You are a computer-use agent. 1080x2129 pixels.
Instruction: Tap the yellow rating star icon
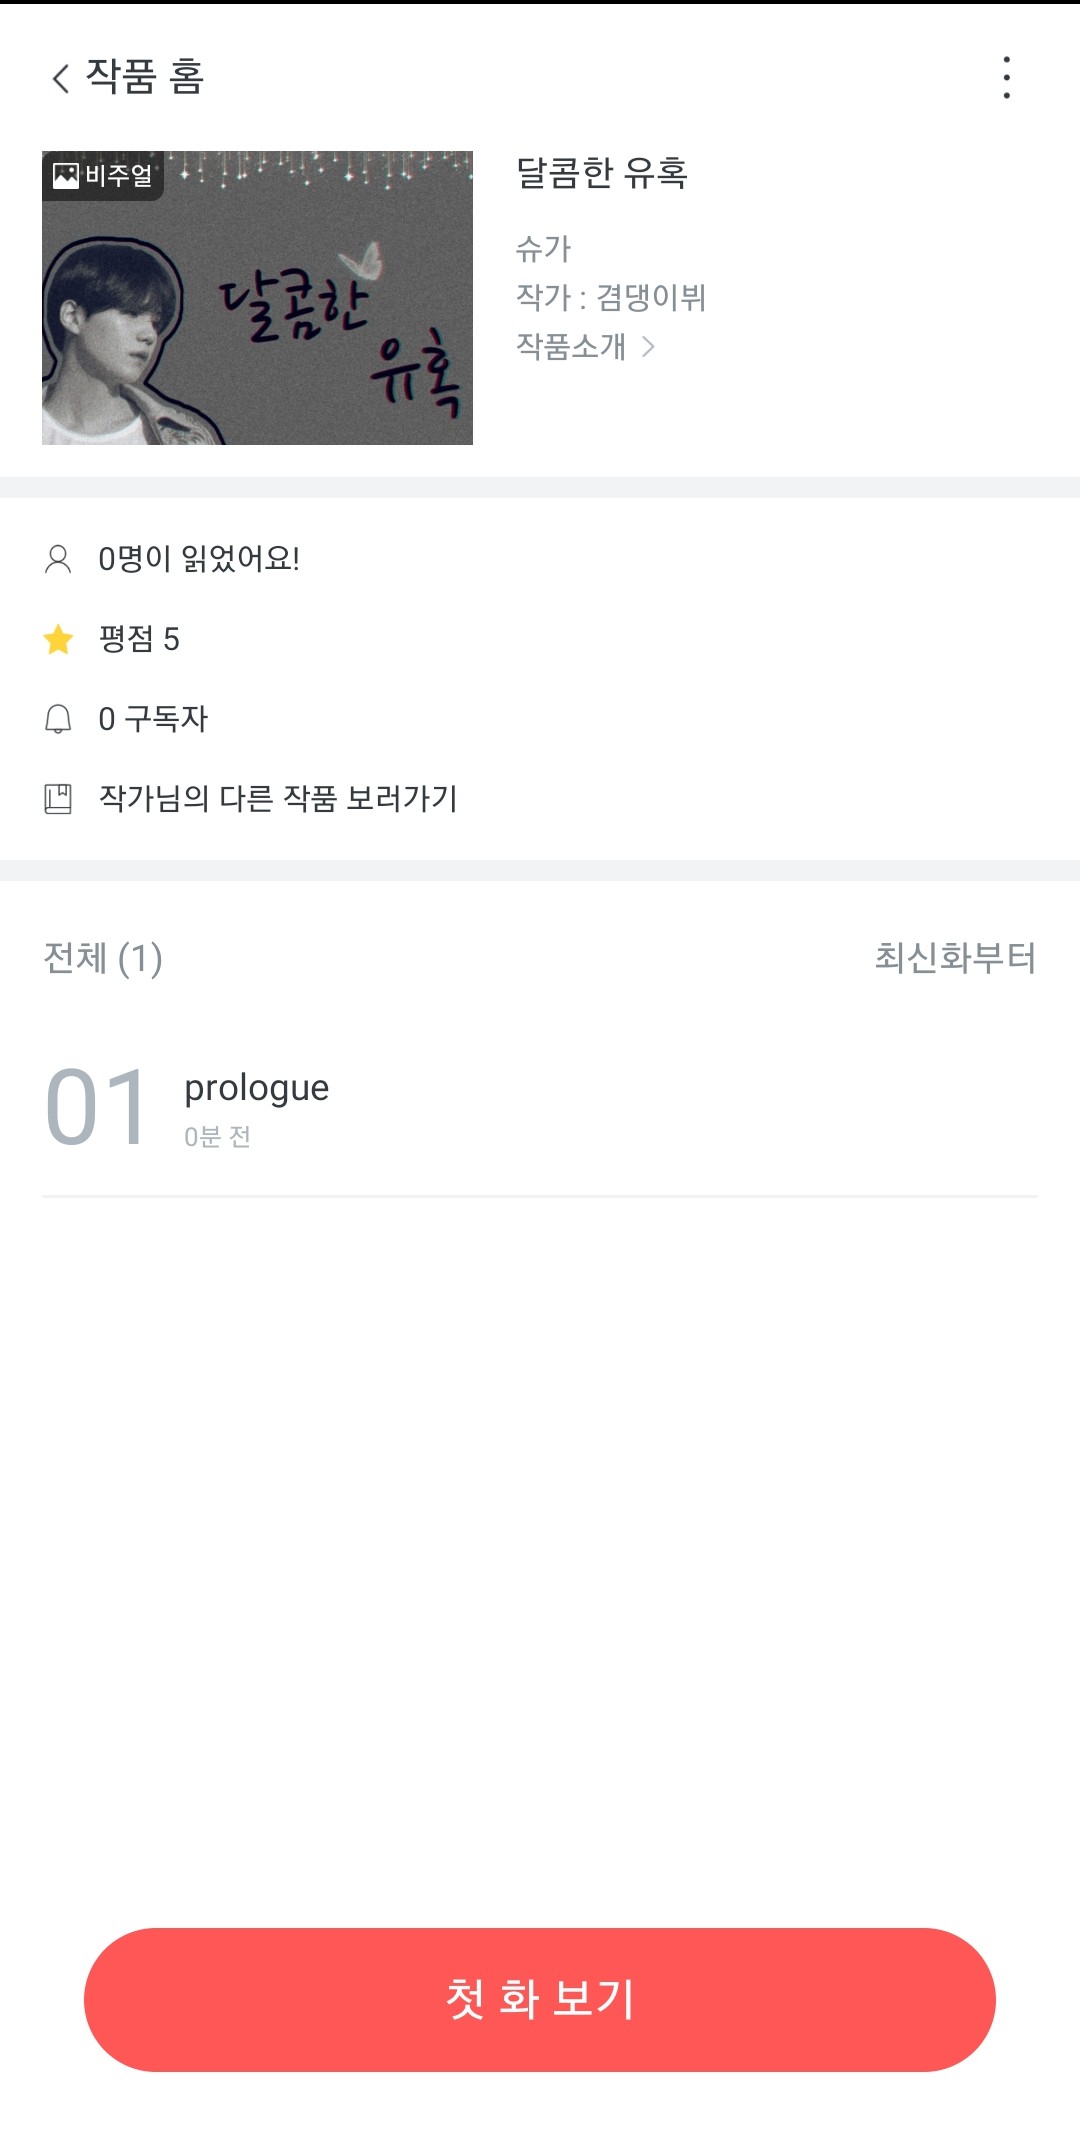point(59,639)
